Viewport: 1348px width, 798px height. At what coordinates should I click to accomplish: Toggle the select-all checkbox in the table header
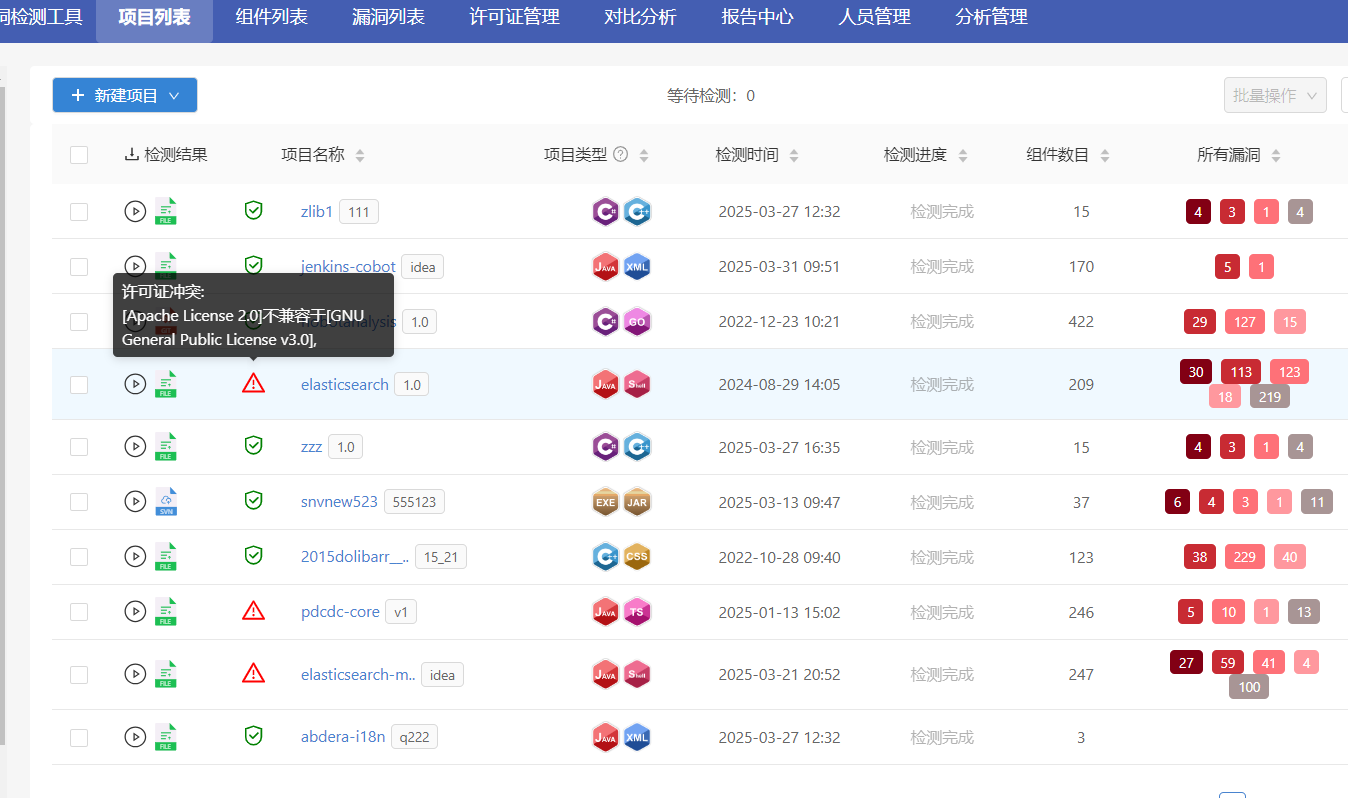[x=79, y=154]
